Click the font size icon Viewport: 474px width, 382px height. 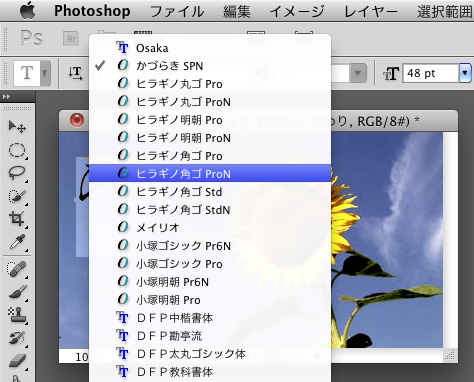pyautogui.click(x=391, y=73)
